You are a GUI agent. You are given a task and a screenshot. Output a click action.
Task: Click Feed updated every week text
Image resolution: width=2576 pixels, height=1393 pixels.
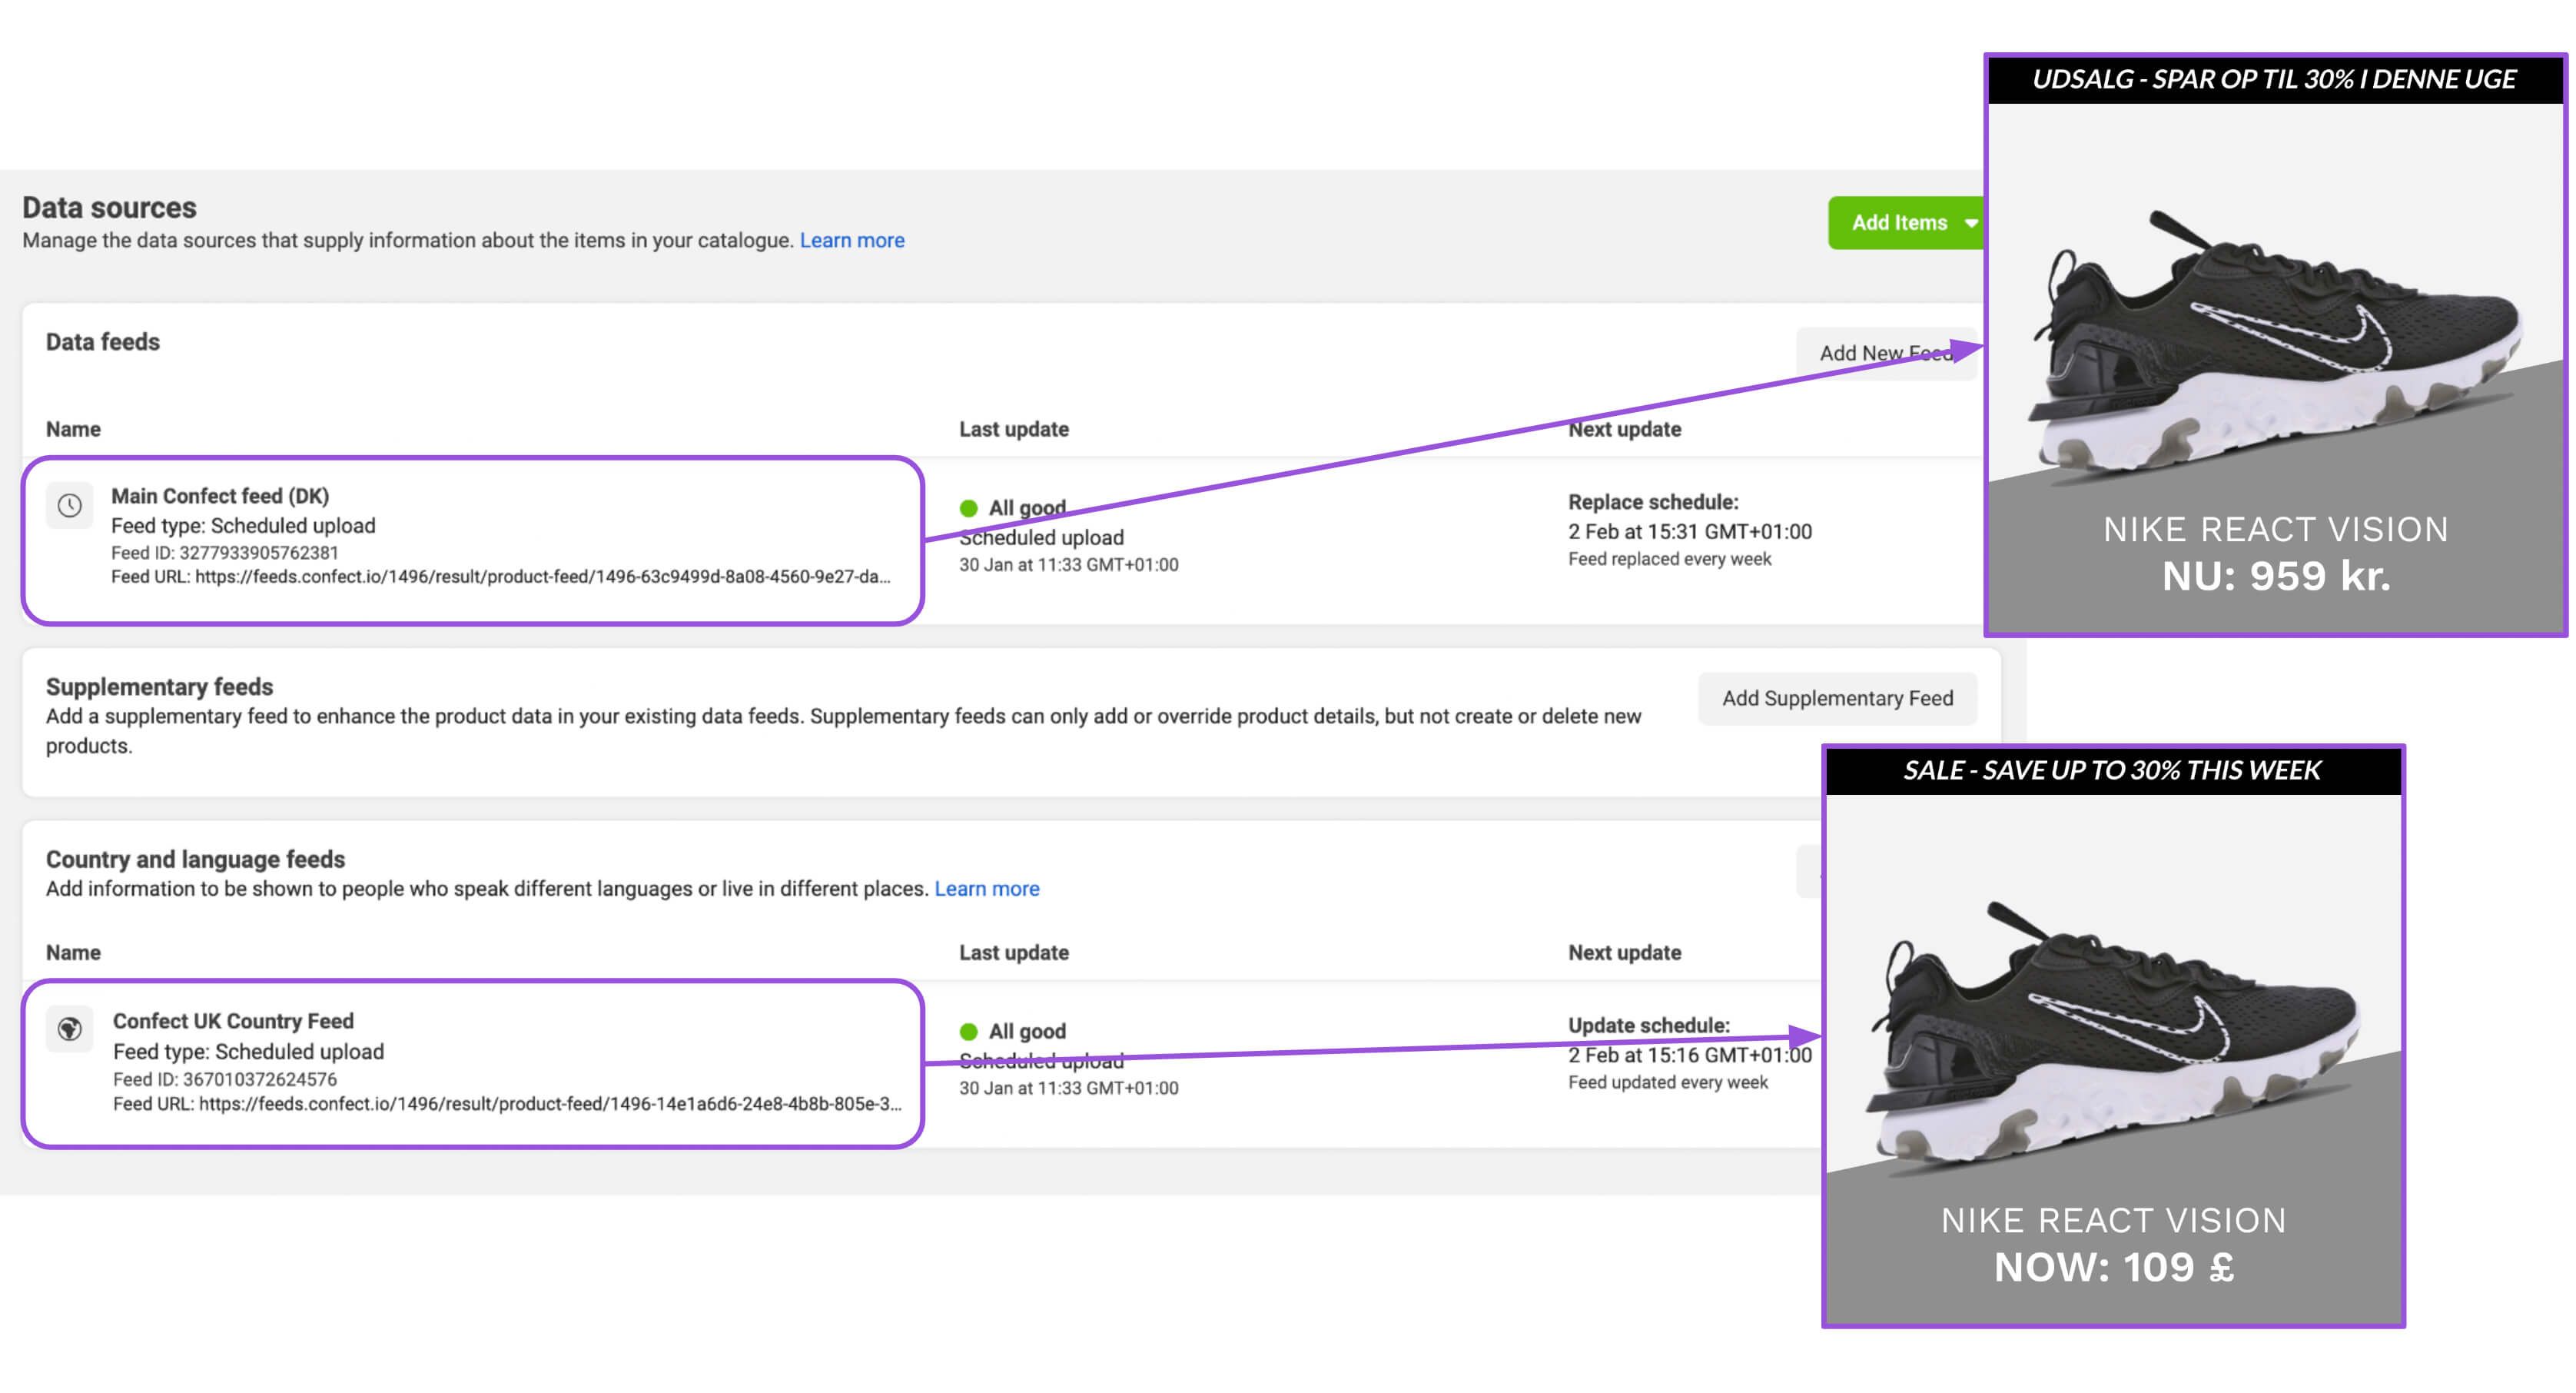1667,1082
